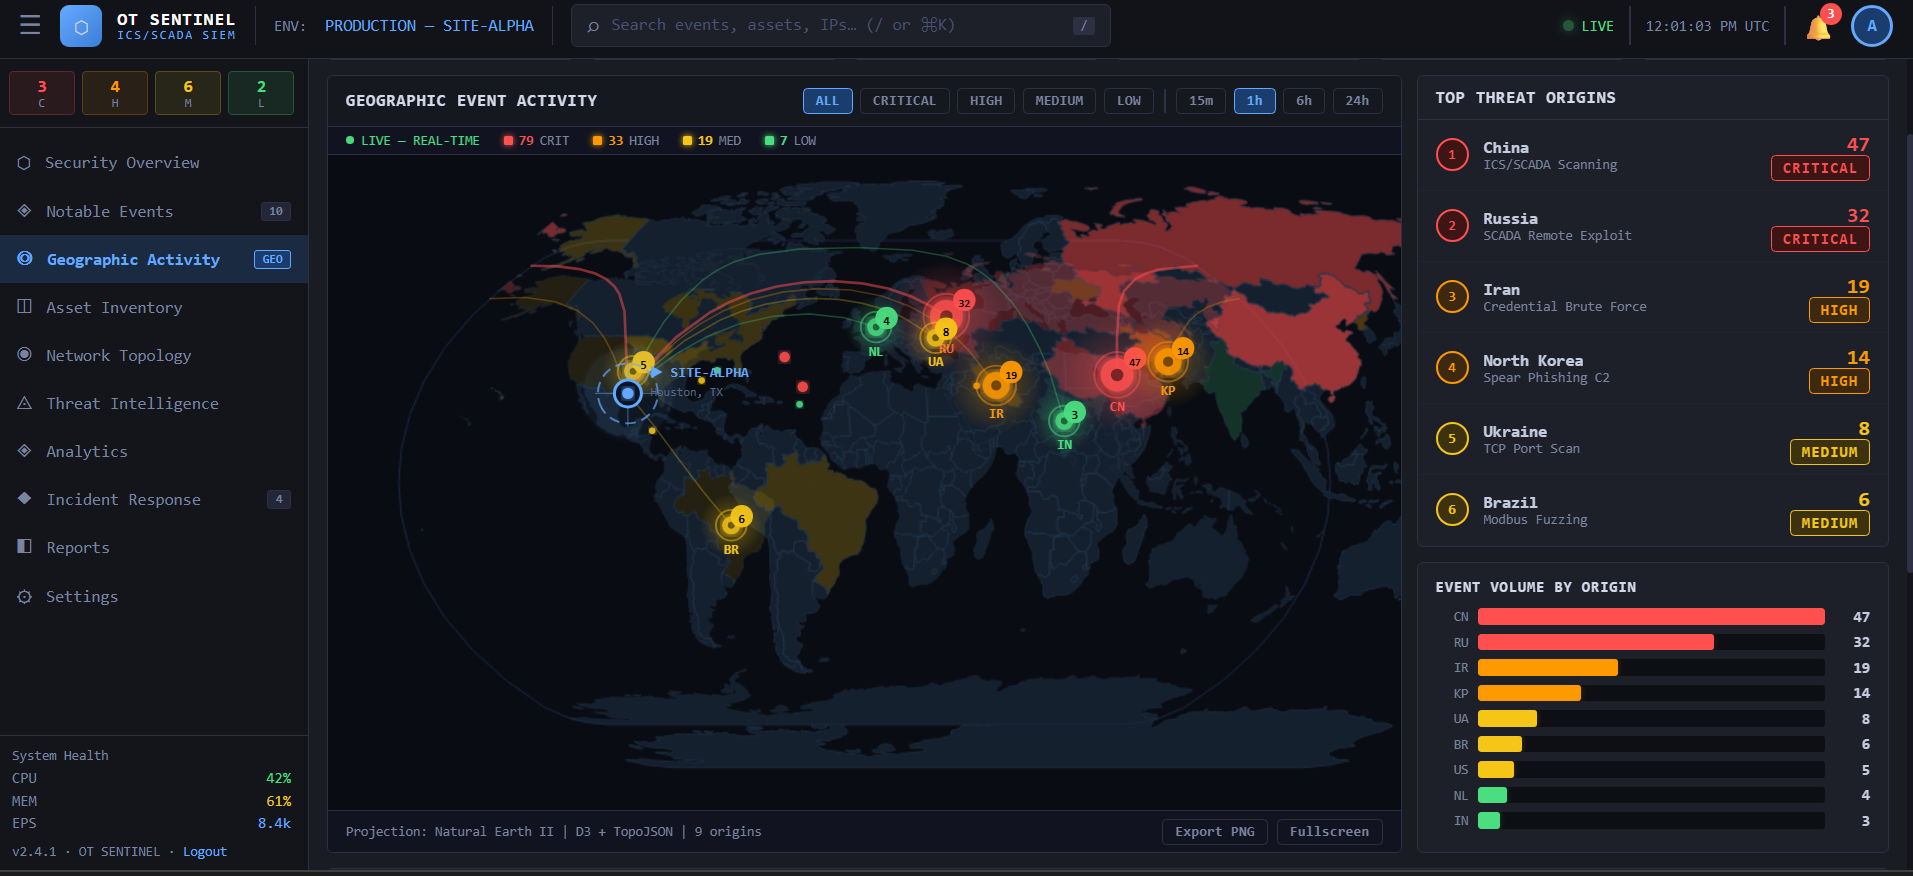Select the China marker on map
Screen dimensions: 1913x876
click(1116, 376)
